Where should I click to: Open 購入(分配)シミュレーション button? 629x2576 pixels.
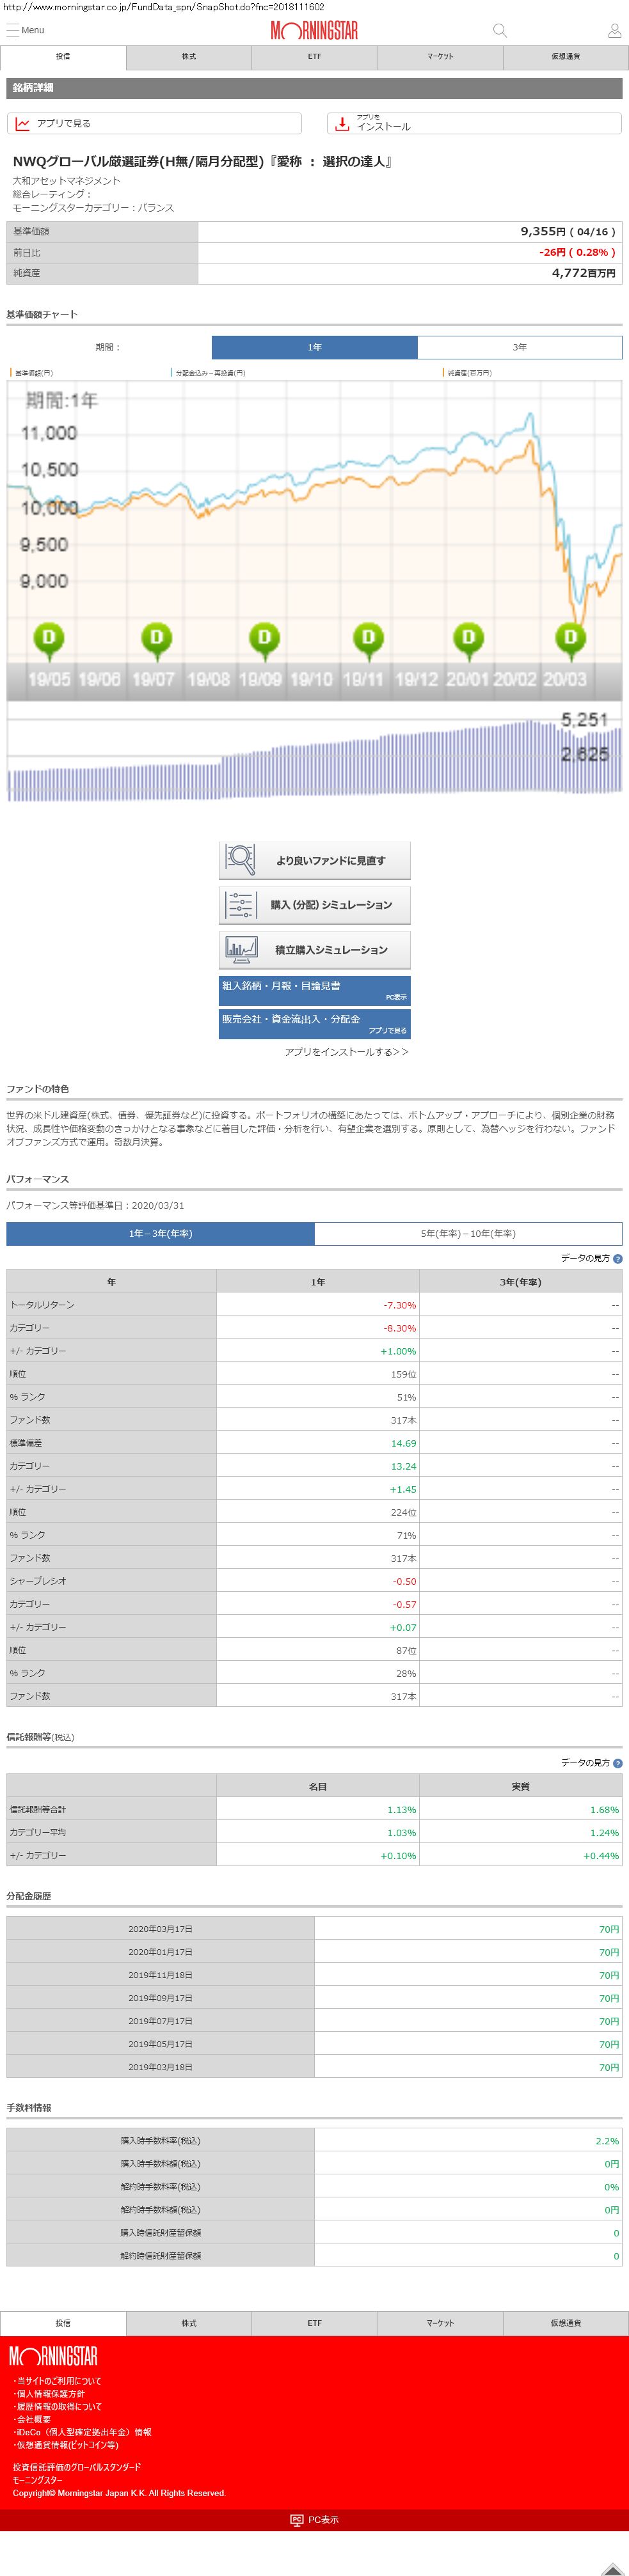[x=314, y=905]
